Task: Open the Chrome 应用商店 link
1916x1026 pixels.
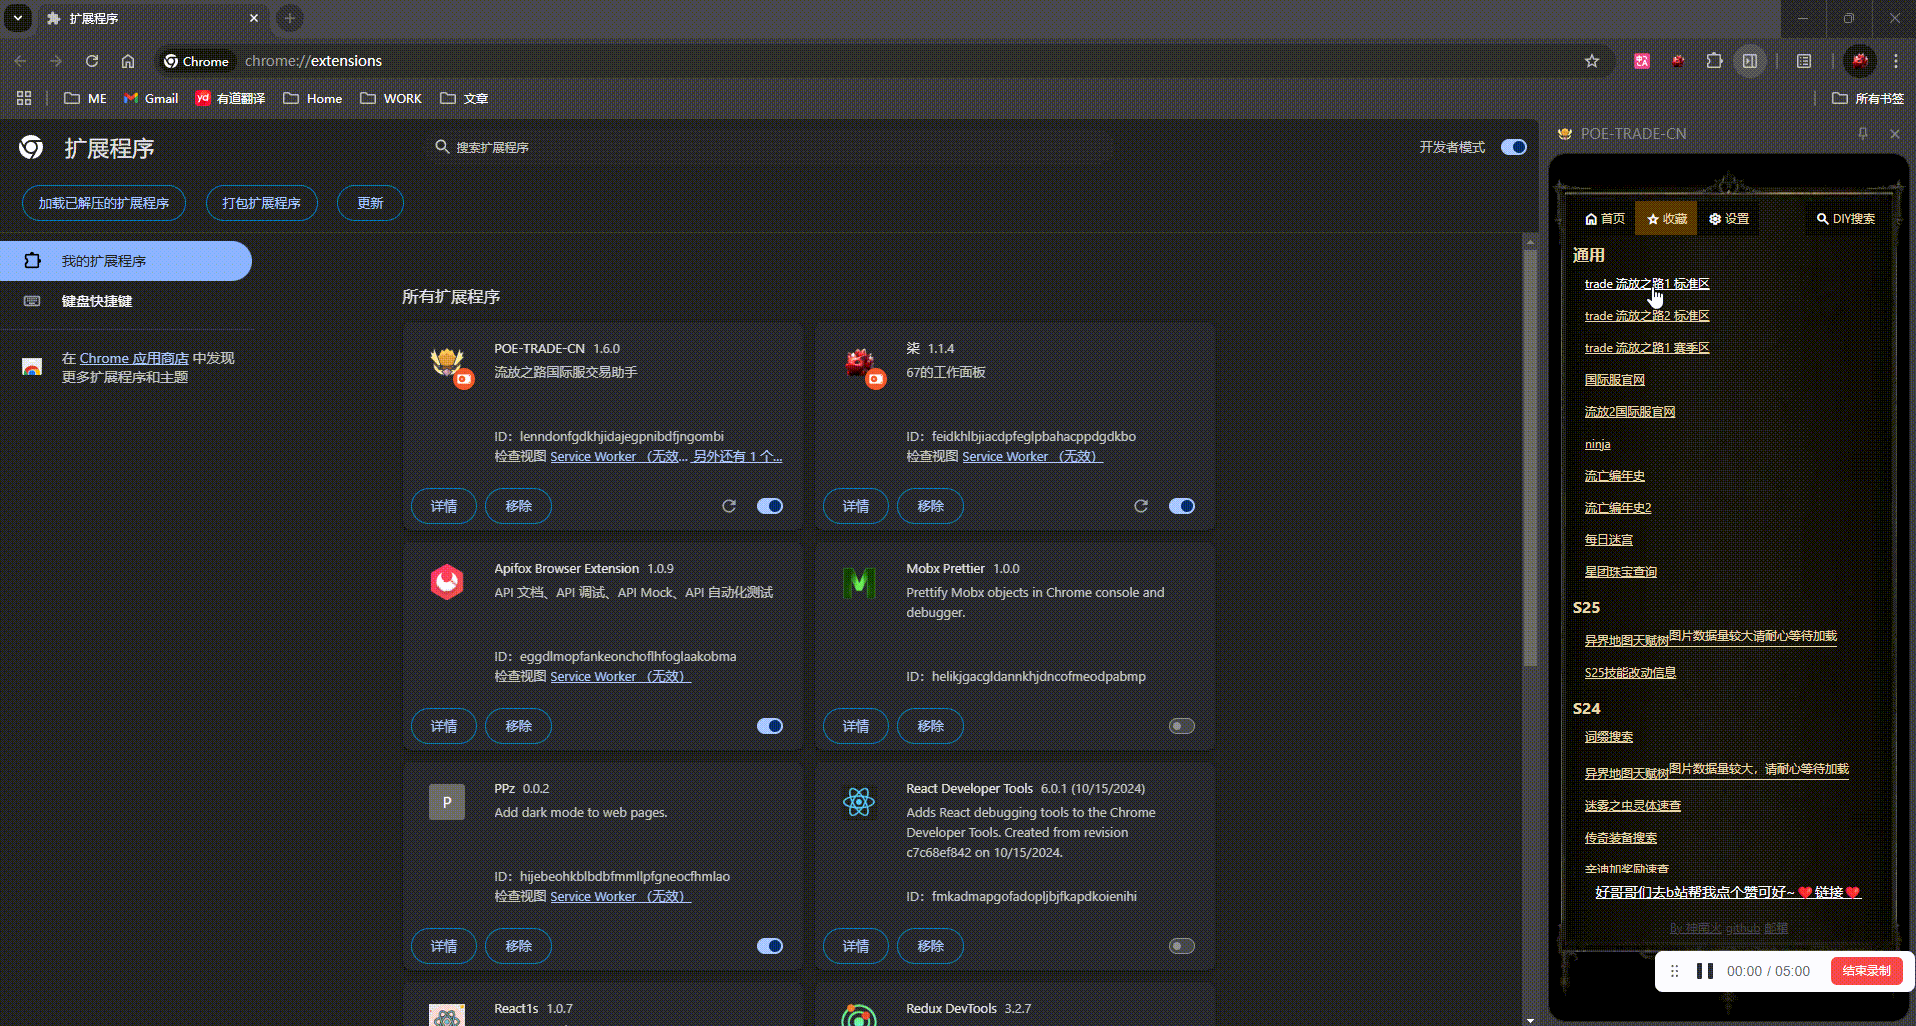Action: (x=134, y=358)
